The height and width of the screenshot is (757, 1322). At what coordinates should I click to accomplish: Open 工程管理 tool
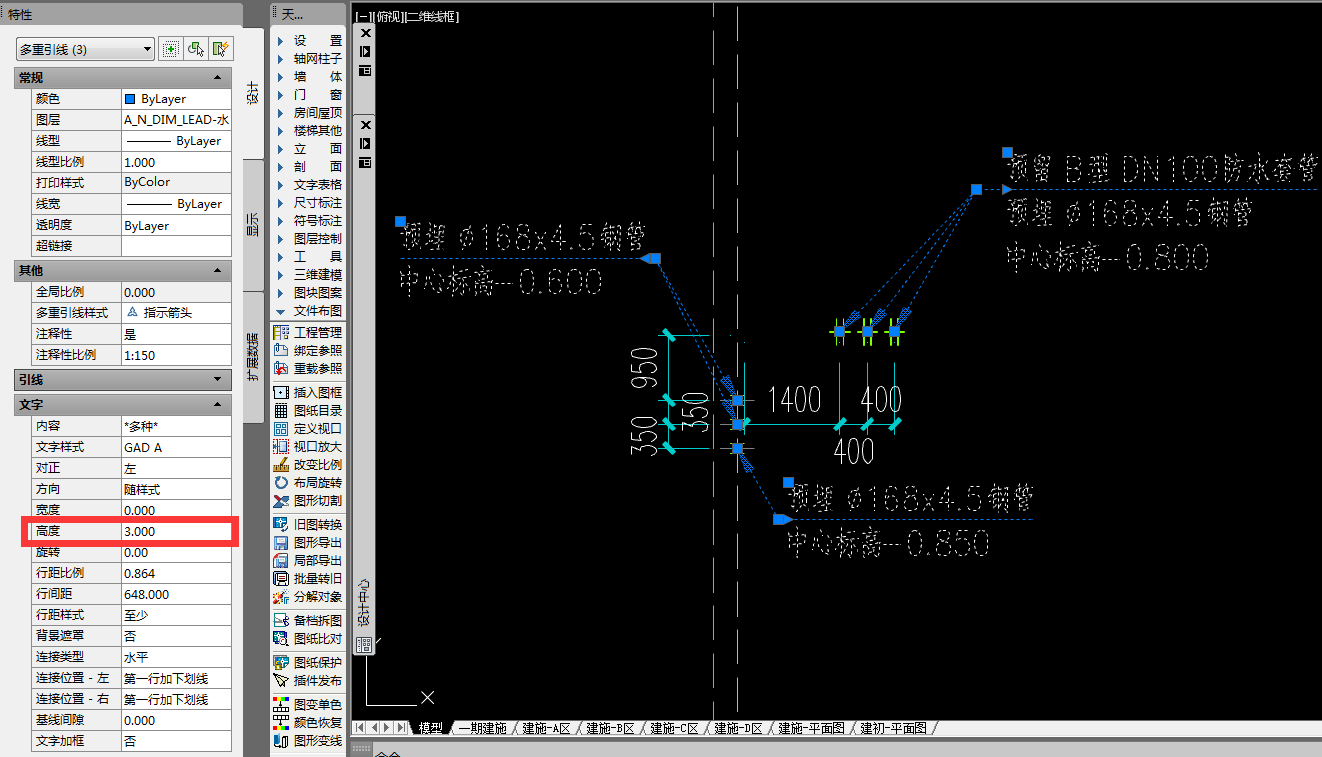(x=308, y=332)
